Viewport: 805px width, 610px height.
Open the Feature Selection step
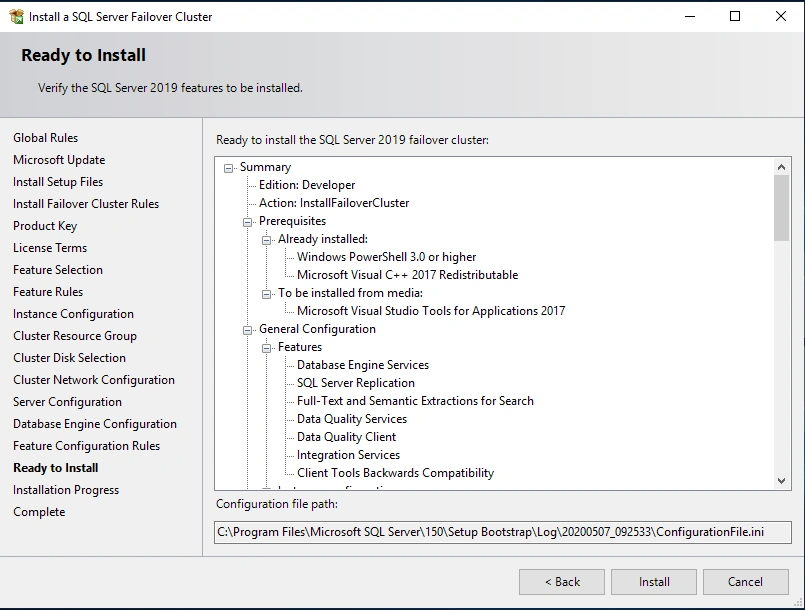point(58,270)
